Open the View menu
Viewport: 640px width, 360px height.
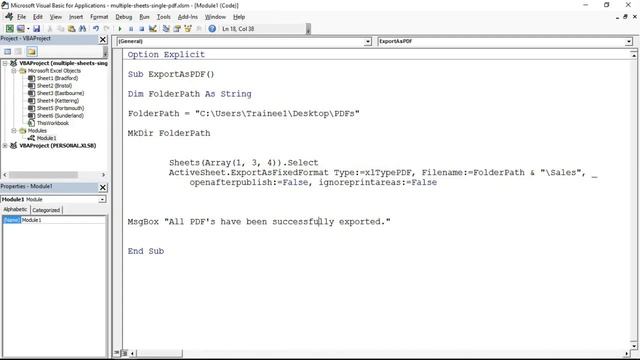56,17
